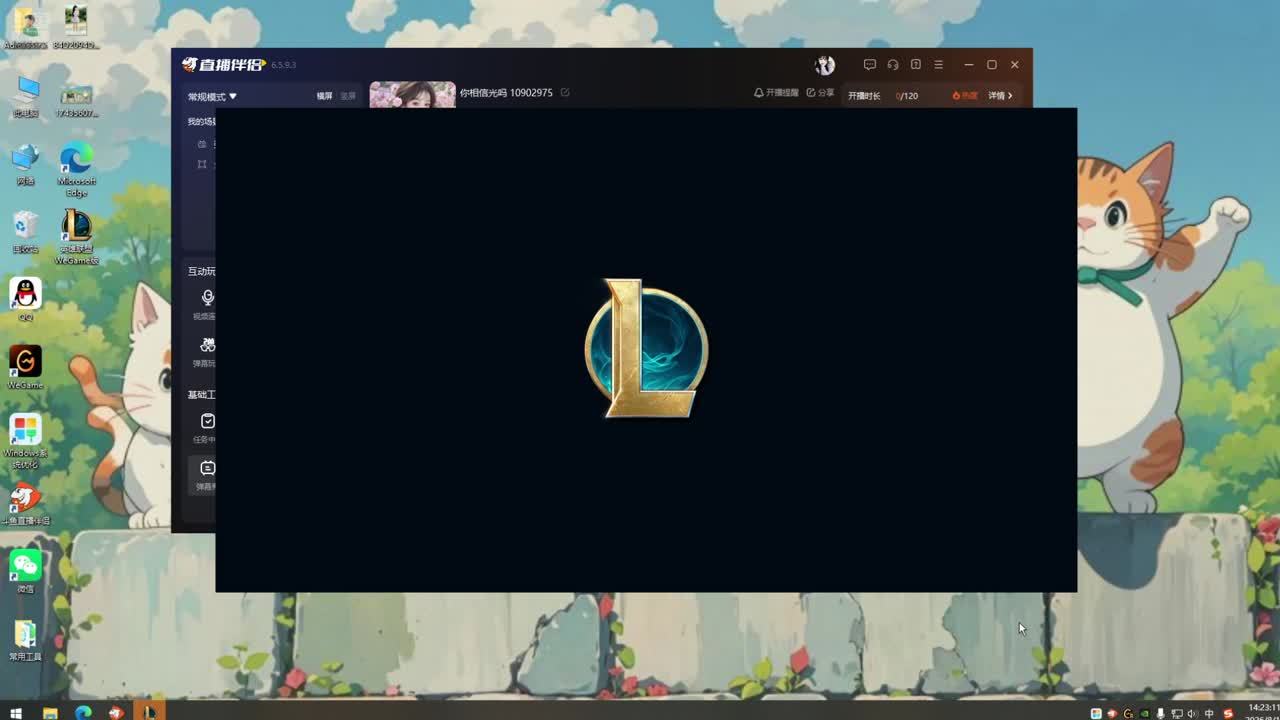Click the task center clipboard icon

(x=207, y=422)
